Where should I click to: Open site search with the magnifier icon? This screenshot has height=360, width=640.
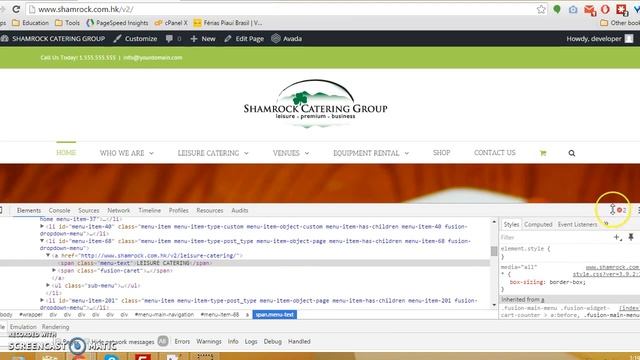pos(571,153)
